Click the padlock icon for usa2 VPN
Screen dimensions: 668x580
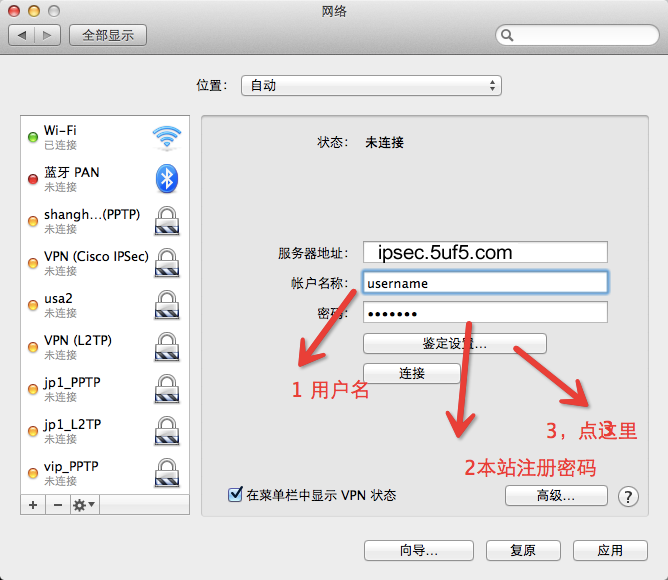pos(166,305)
